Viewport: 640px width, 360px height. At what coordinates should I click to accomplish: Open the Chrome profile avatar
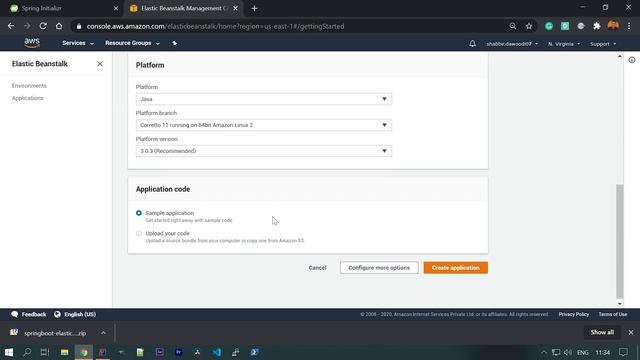click(x=613, y=26)
